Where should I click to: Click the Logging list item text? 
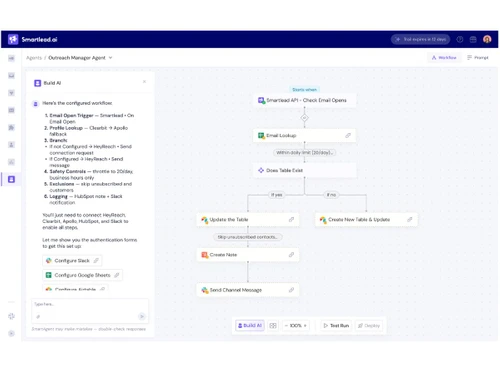[83, 199]
